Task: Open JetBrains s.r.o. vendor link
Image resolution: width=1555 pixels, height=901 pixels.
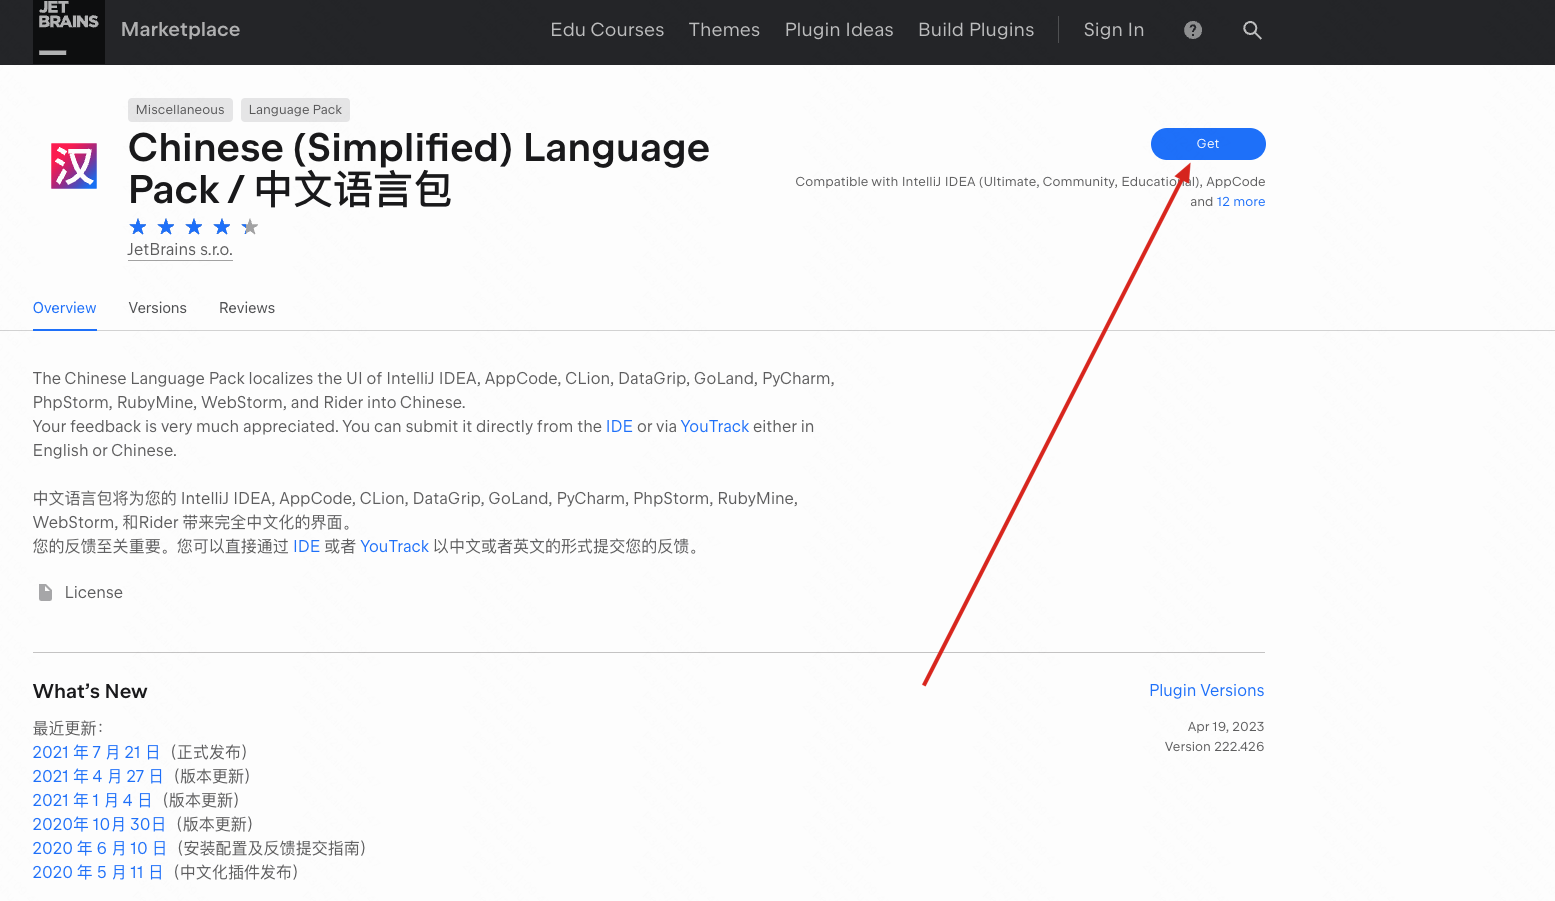Action: 180,250
